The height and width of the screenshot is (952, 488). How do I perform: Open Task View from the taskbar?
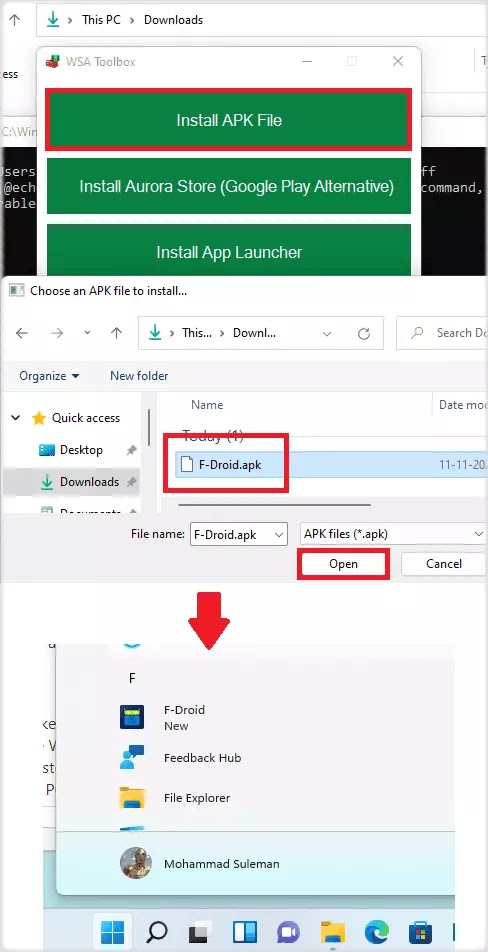pyautogui.click(x=198, y=931)
